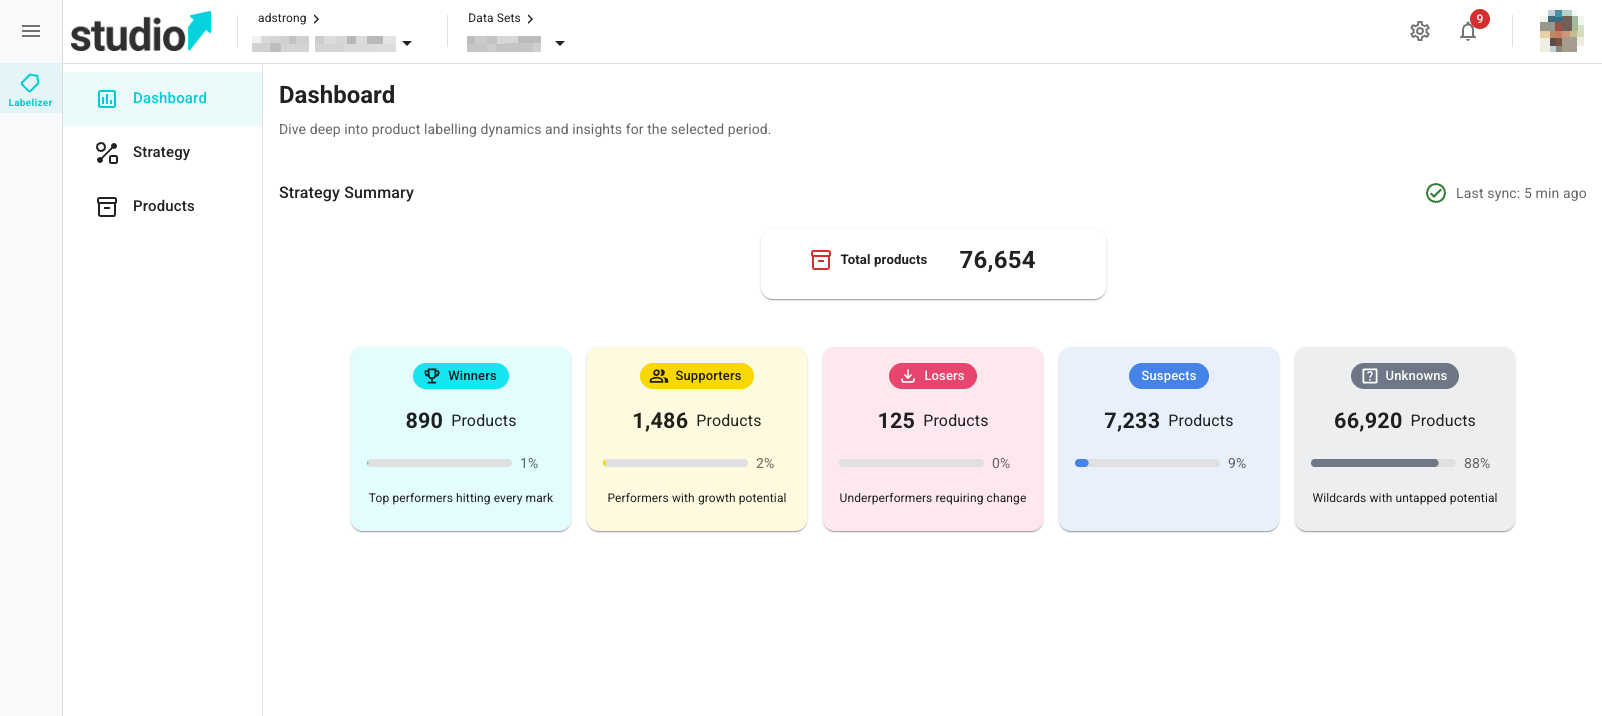1602x716 pixels.
Task: Open the user avatar menu
Action: coord(1561,31)
